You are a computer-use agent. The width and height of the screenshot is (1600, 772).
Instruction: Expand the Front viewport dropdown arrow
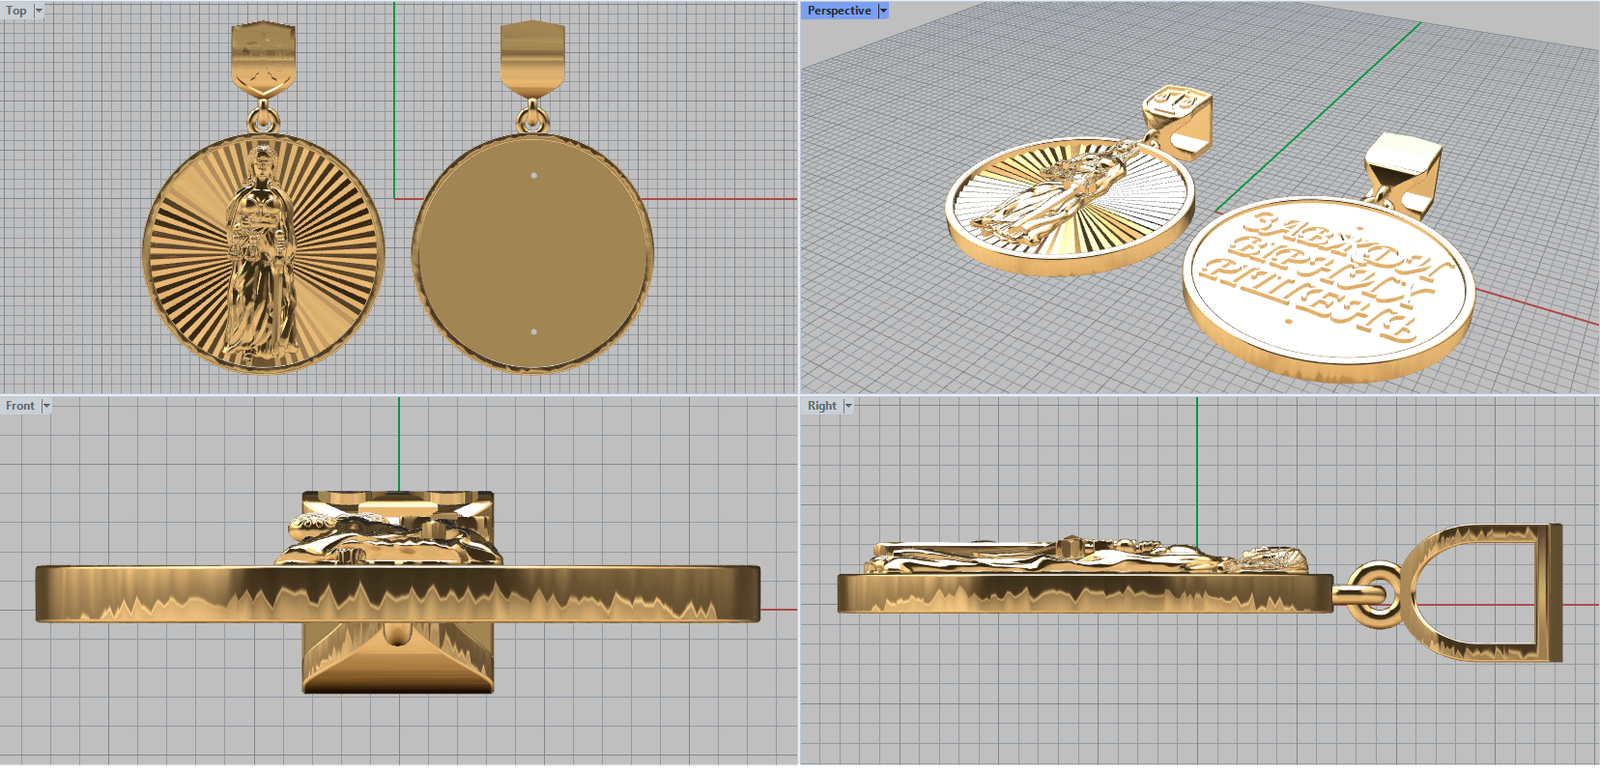point(46,406)
